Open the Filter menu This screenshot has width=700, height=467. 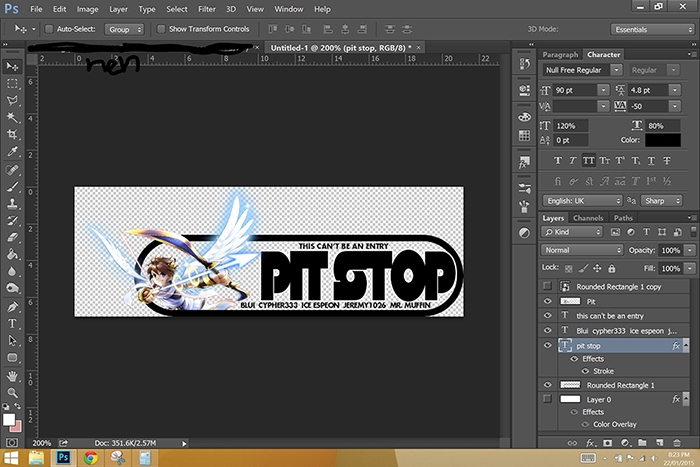pyautogui.click(x=207, y=9)
